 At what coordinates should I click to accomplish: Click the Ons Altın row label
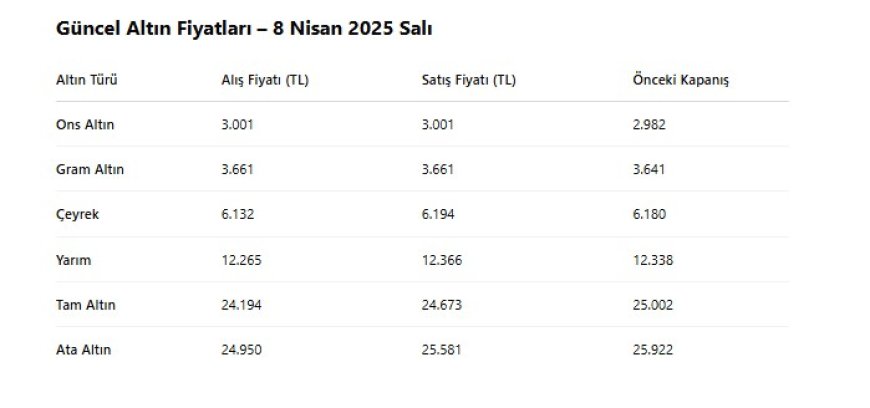pos(85,124)
